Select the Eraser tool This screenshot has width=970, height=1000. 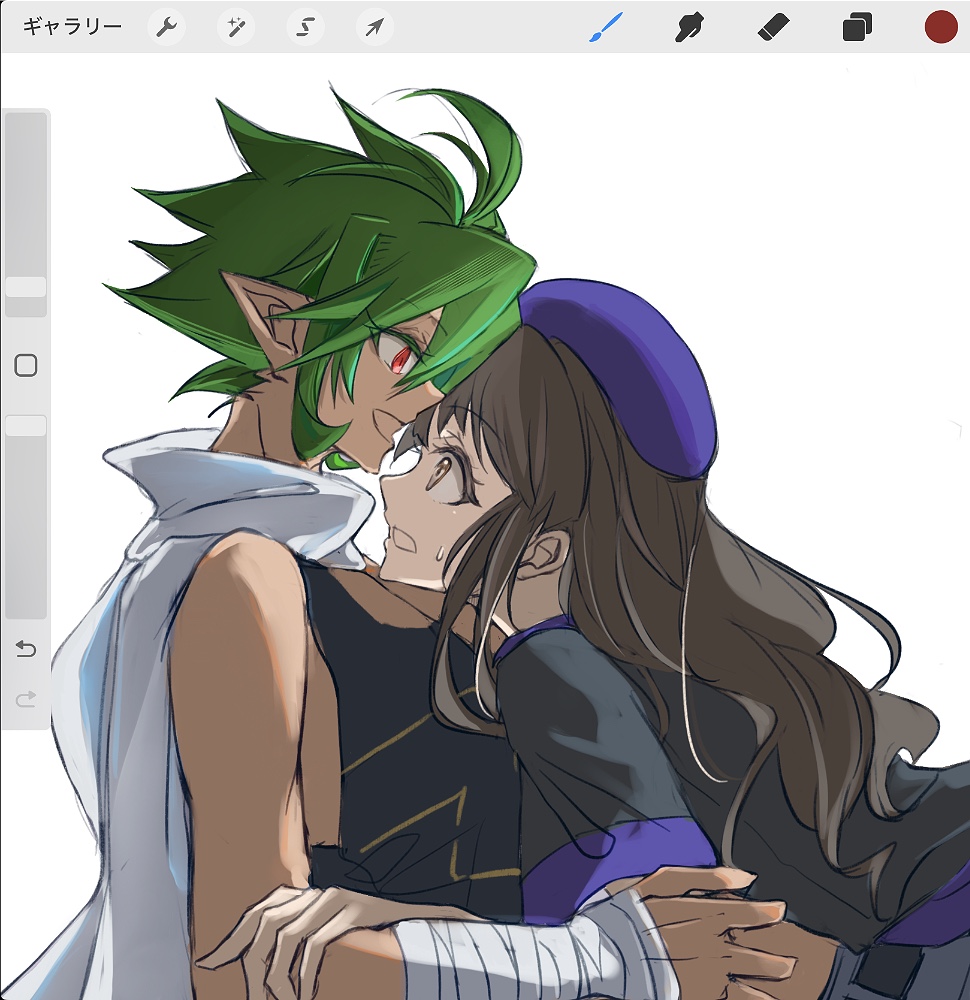773,27
